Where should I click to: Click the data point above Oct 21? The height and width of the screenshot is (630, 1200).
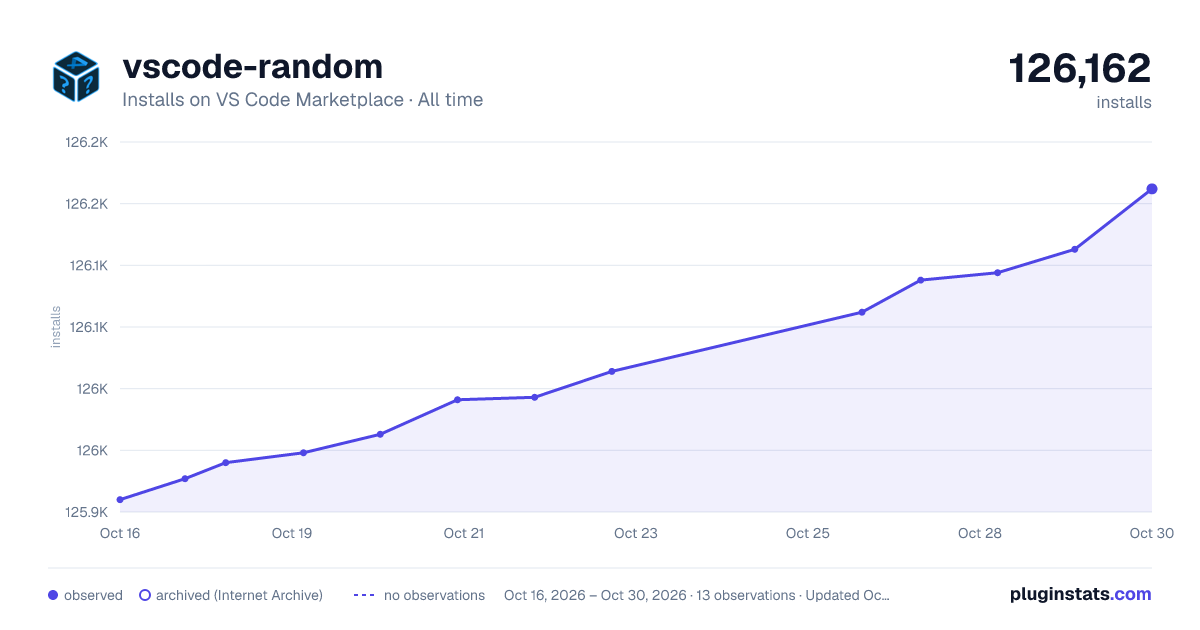(x=457, y=400)
